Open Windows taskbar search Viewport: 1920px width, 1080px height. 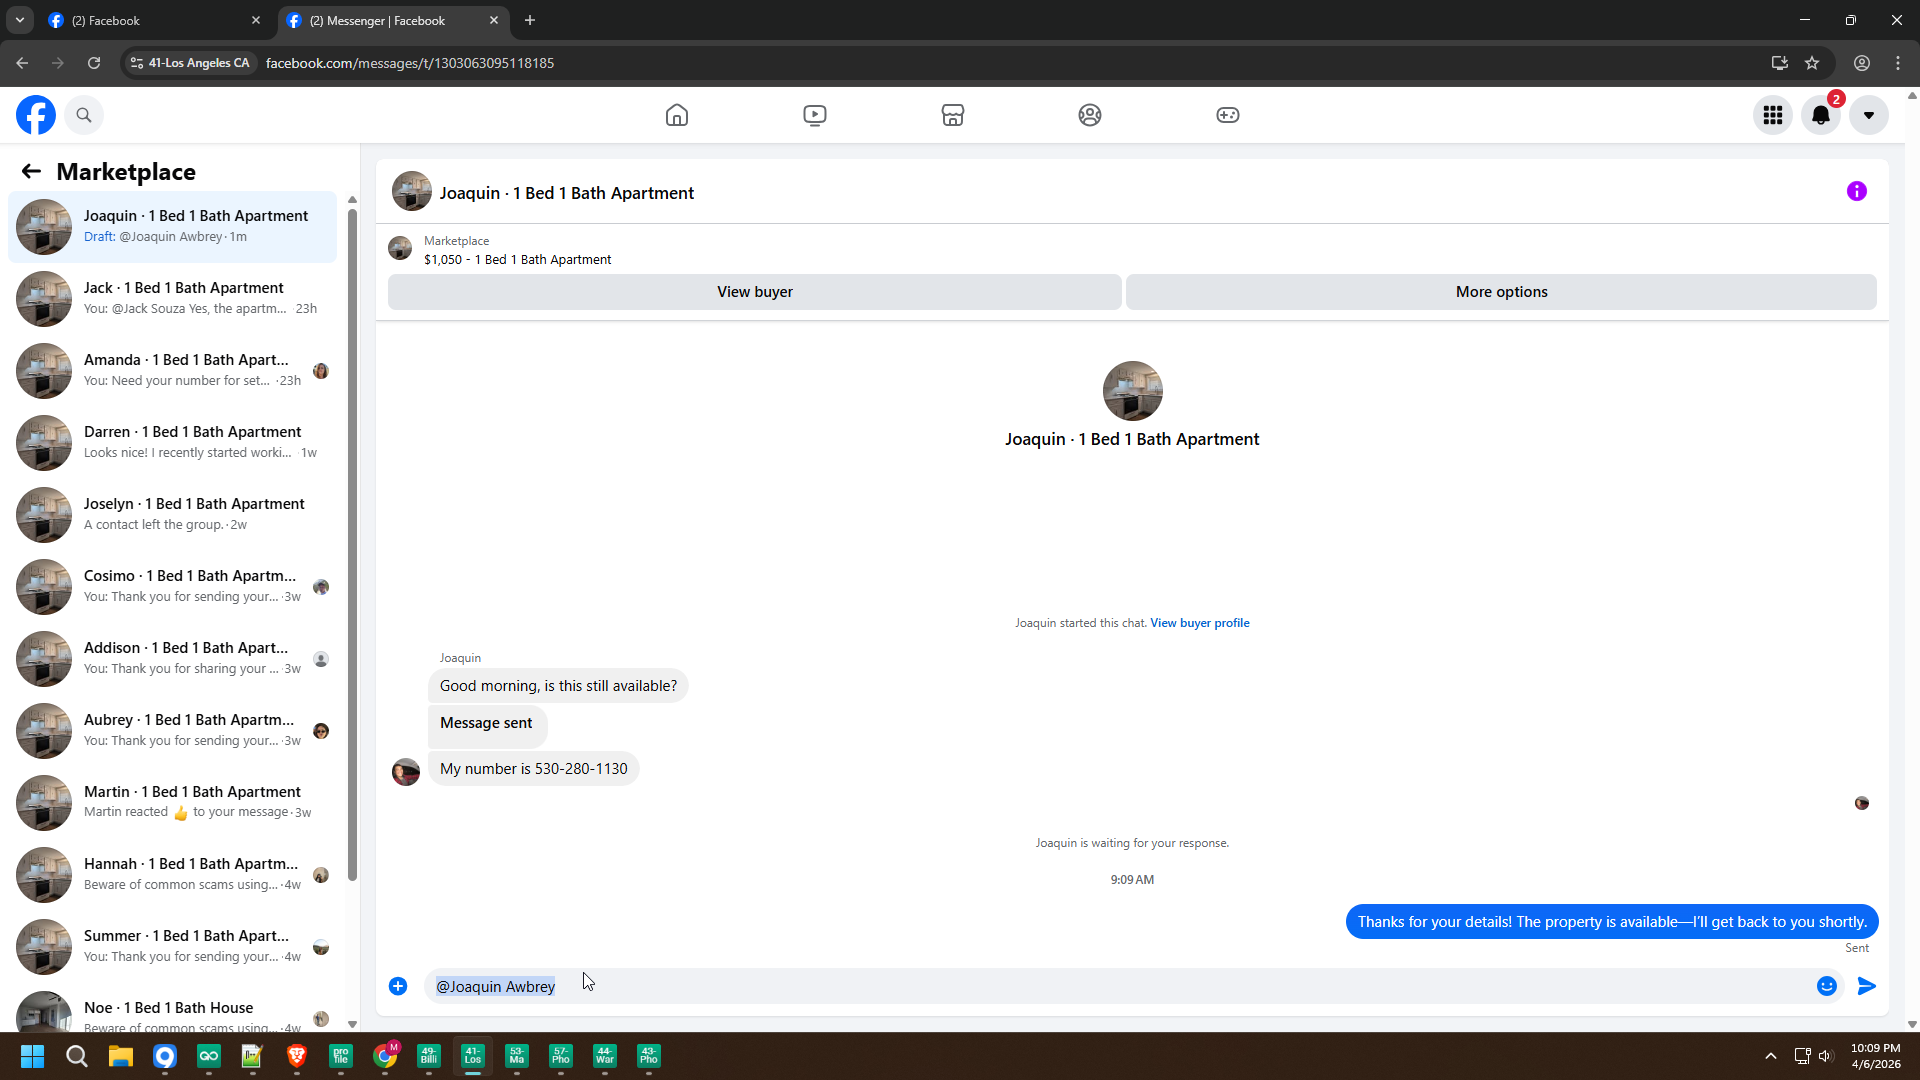[x=76, y=1056]
